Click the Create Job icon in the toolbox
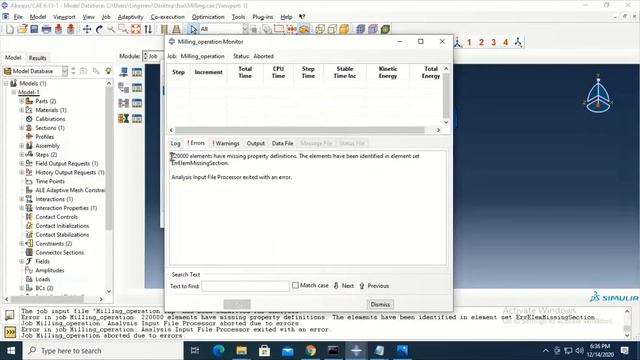The width and height of the screenshot is (640, 360). [x=124, y=72]
